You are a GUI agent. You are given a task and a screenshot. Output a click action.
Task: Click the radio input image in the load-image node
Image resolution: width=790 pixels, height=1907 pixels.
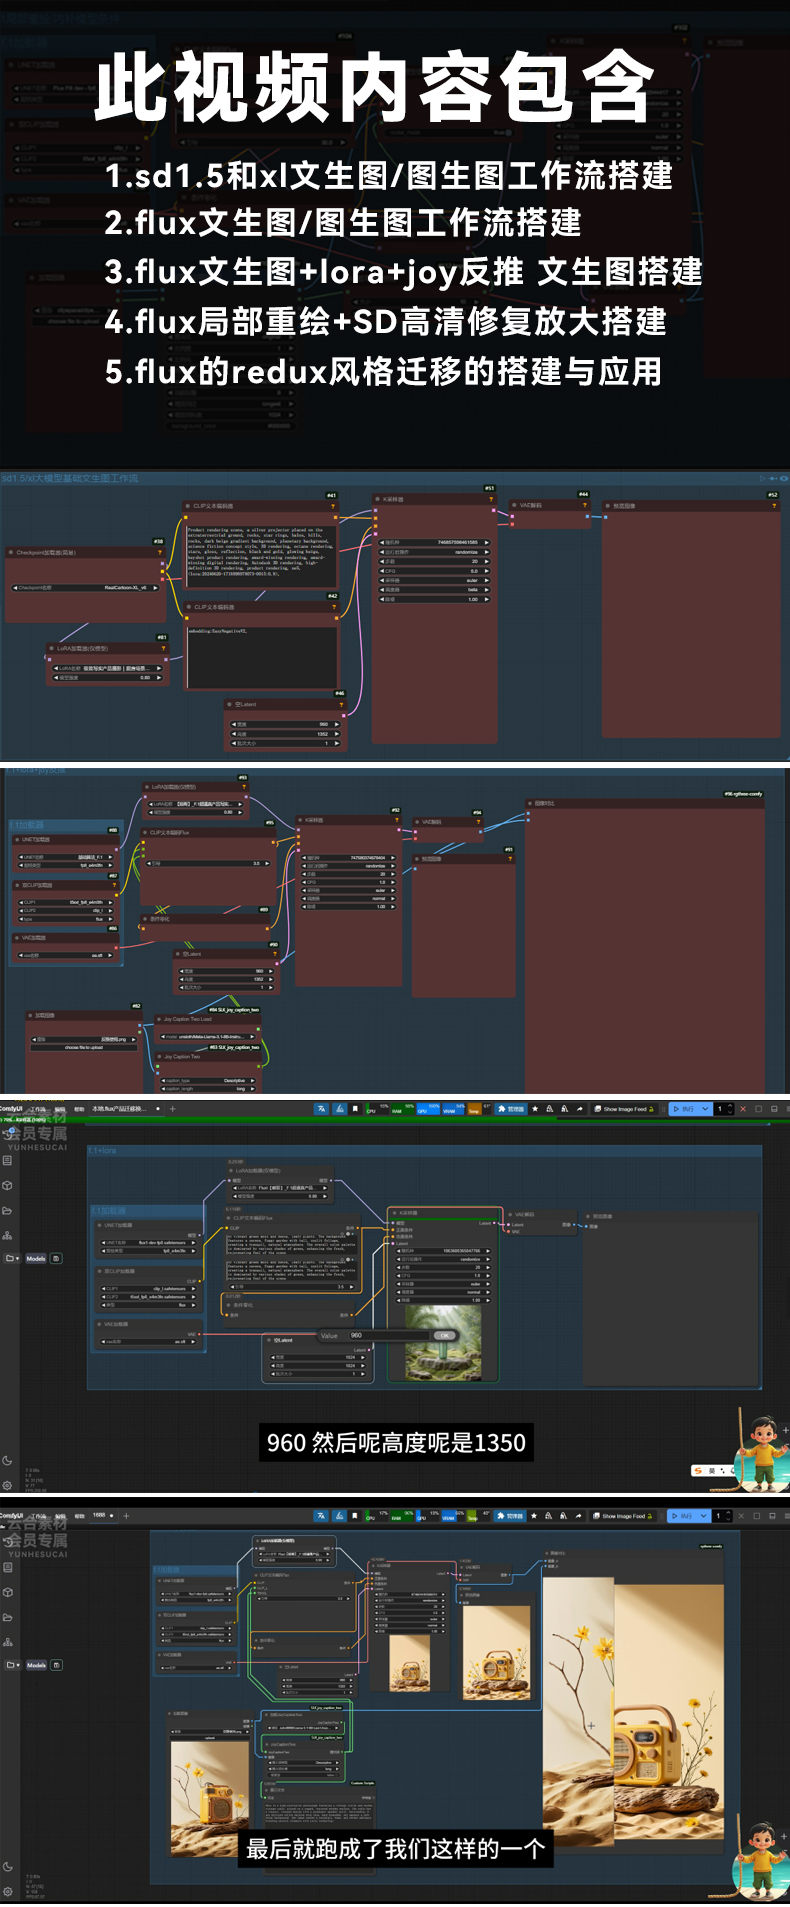click(x=210, y=1798)
